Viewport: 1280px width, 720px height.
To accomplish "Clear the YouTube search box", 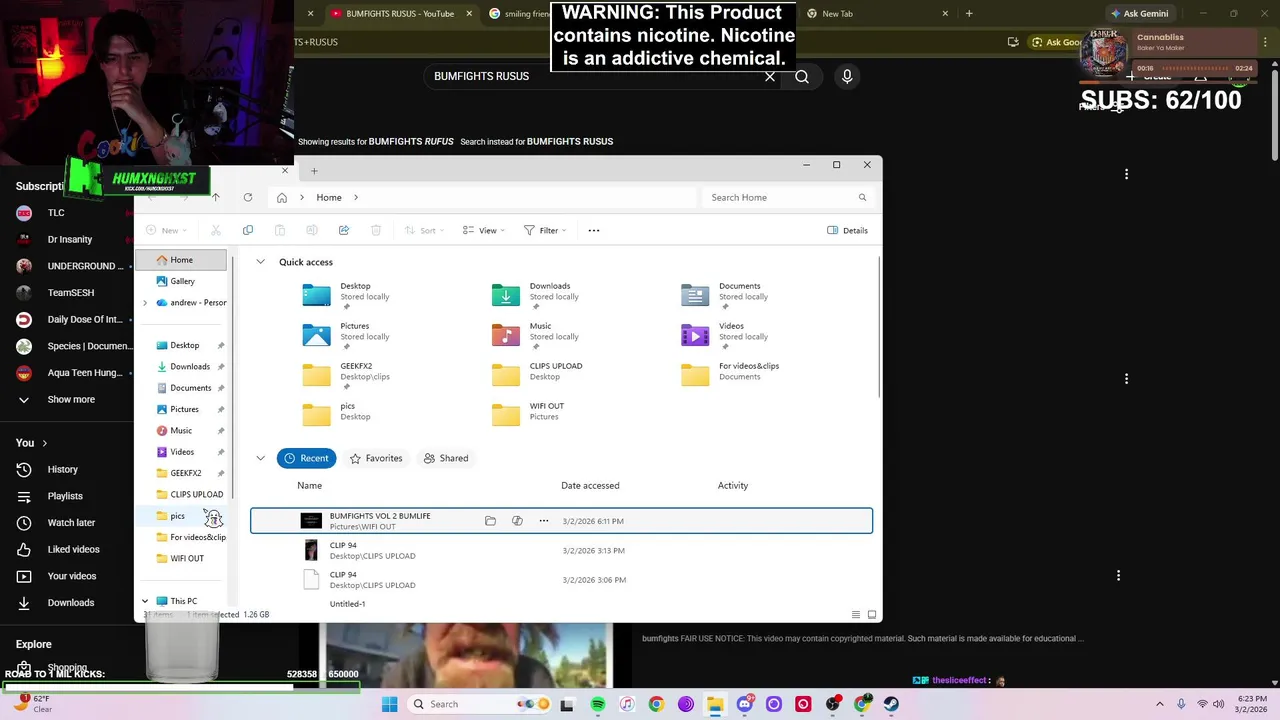I will coord(770,76).
